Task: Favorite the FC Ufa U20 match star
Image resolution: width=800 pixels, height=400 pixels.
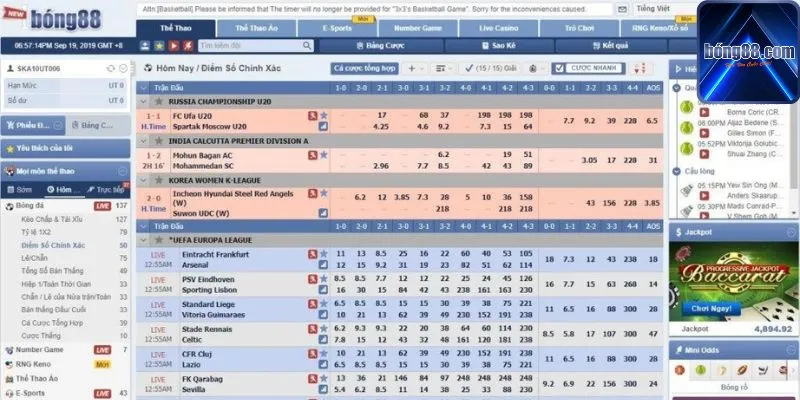Action: [x=323, y=116]
